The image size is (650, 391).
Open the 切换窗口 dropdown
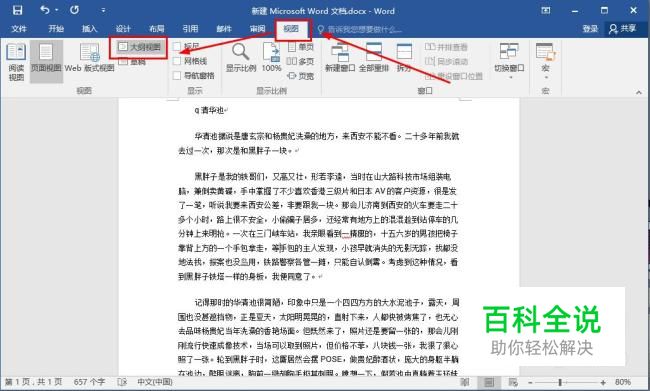(509, 61)
